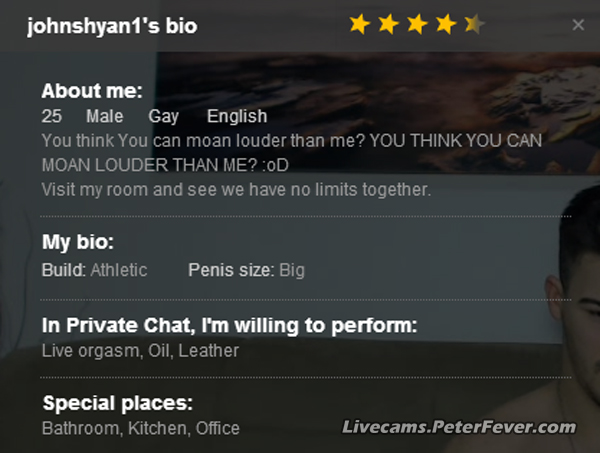Screen dimensions: 600x453
Task: Click the fifth half-filled rating star
Action: tap(474, 25)
